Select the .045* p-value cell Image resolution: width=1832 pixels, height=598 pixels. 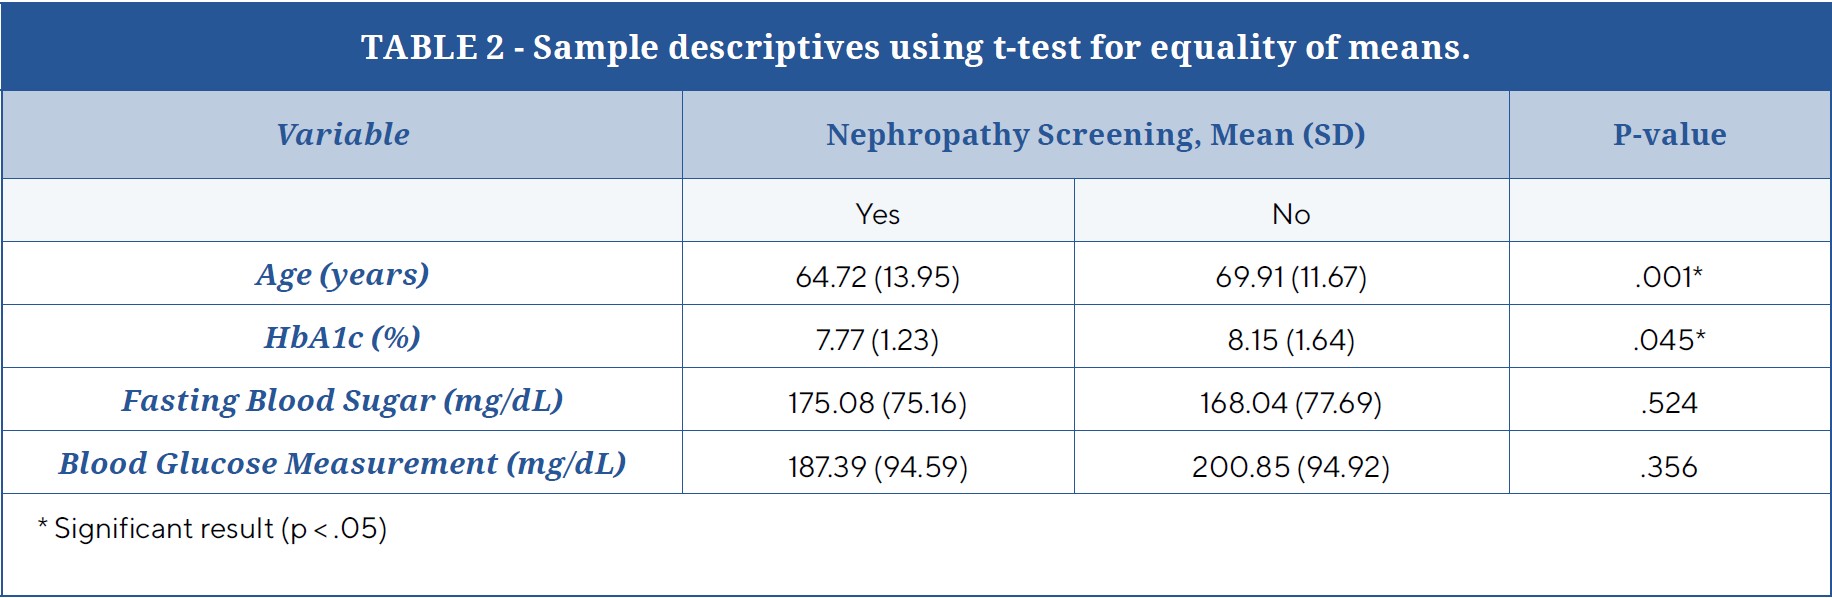tap(1669, 340)
